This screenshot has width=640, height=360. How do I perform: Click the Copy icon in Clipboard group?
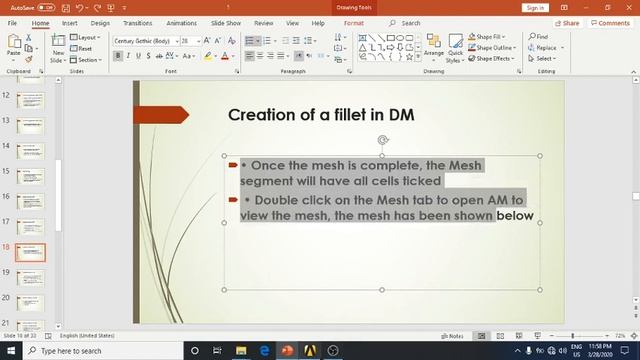pos(29,49)
